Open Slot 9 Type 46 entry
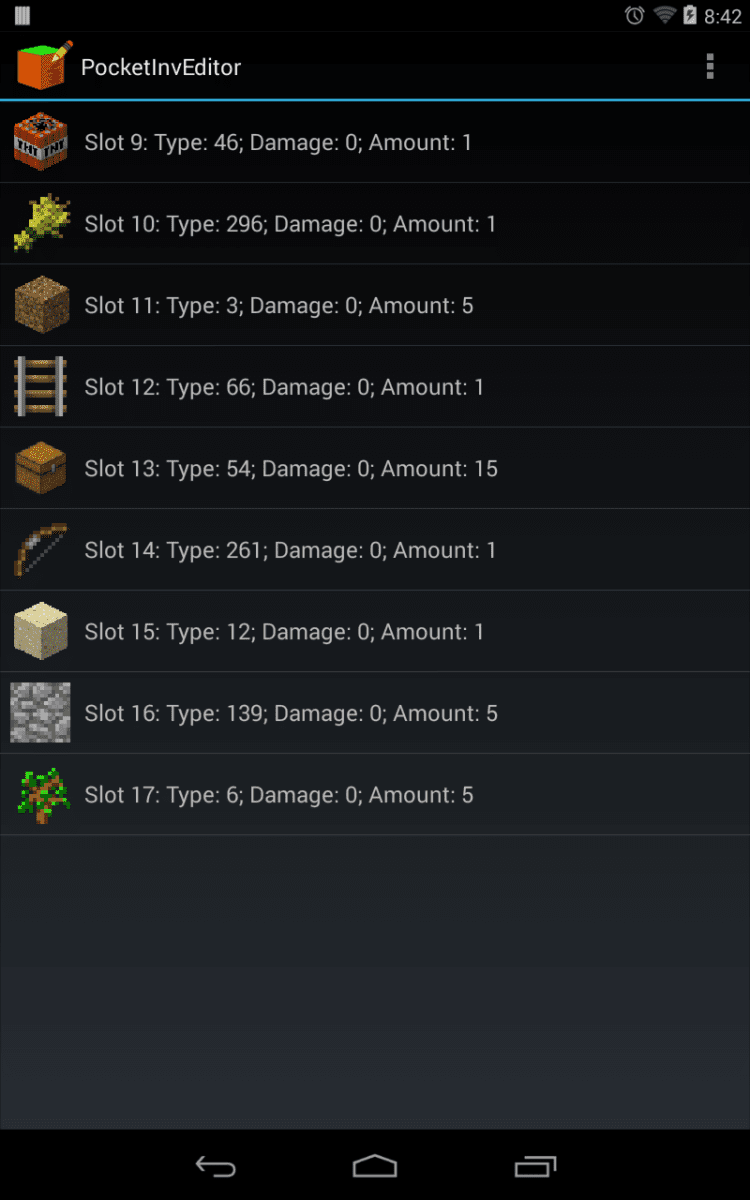Viewport: 750px width, 1200px height. 278,143
